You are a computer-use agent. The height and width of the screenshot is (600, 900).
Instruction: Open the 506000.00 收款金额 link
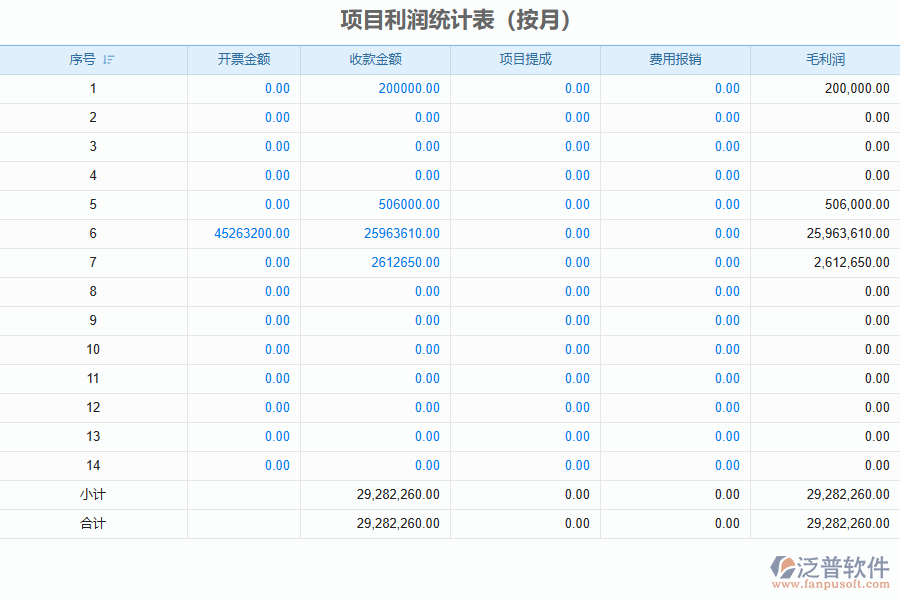(x=408, y=204)
